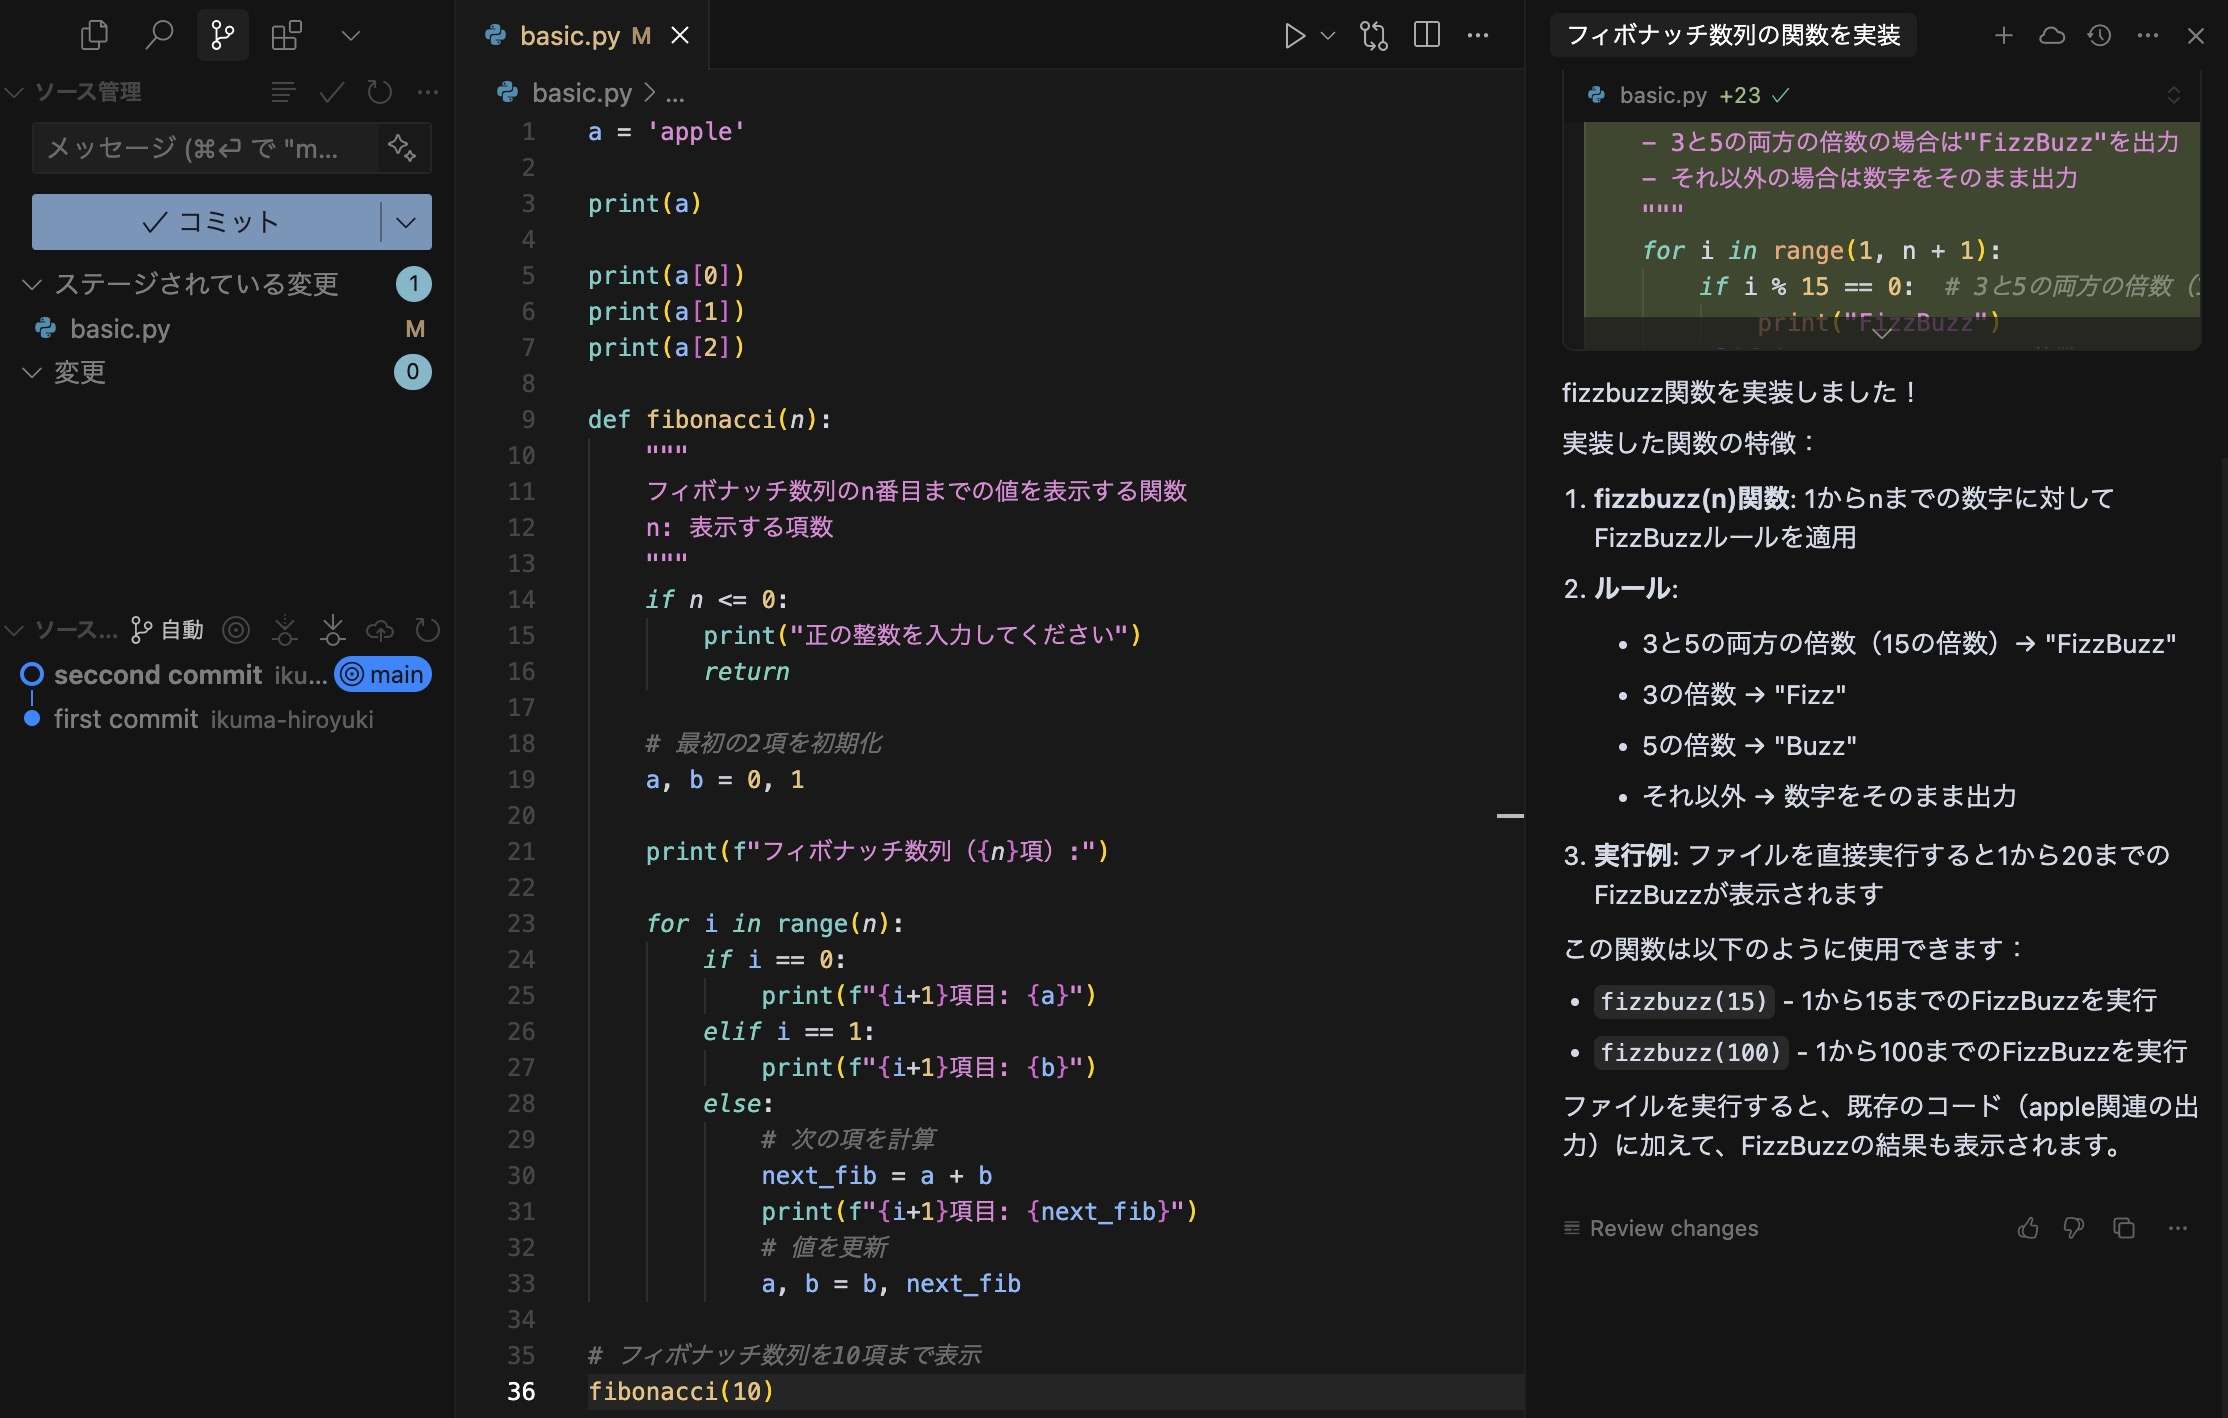Viewport: 2228px width, 1418px height.
Task: Select the 自動 branch picker
Action: click(x=168, y=630)
